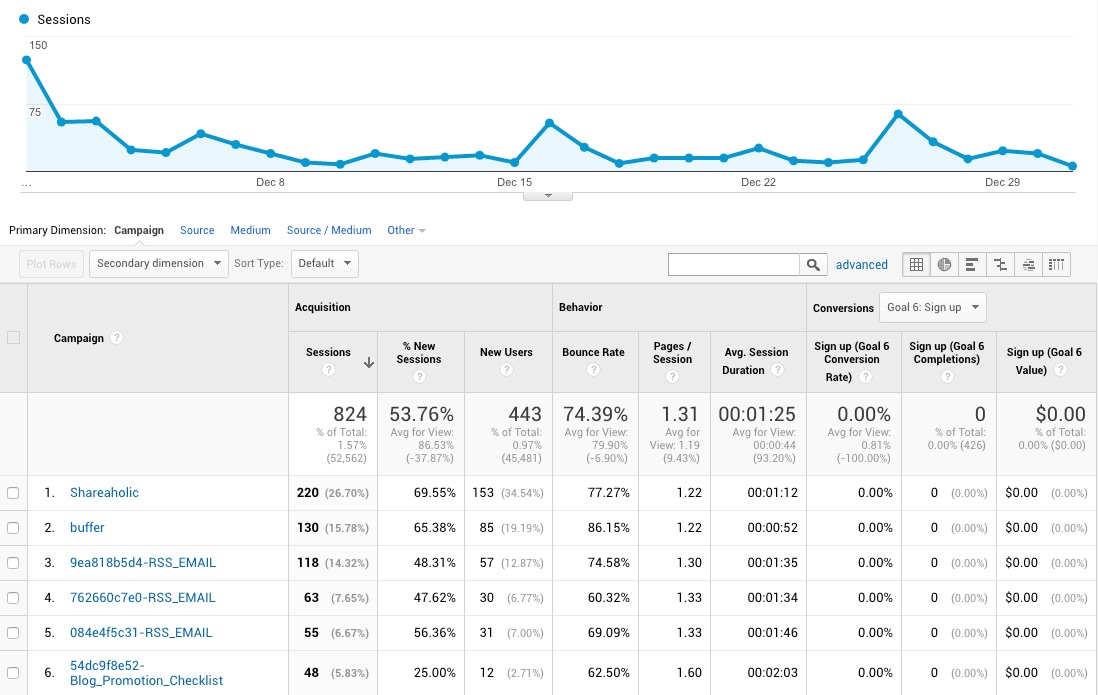This screenshot has width=1098, height=695.
Task: Choose the performance bar view icon
Action: coord(972,264)
